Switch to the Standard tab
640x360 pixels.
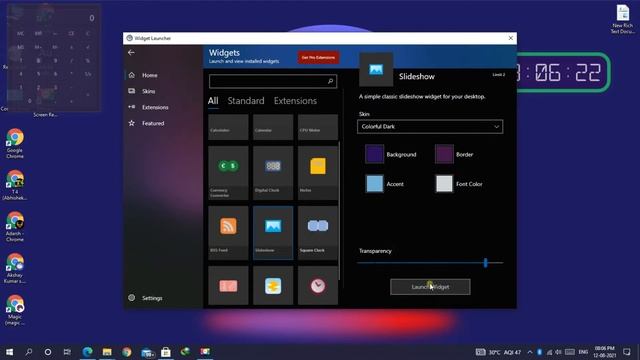(246, 101)
